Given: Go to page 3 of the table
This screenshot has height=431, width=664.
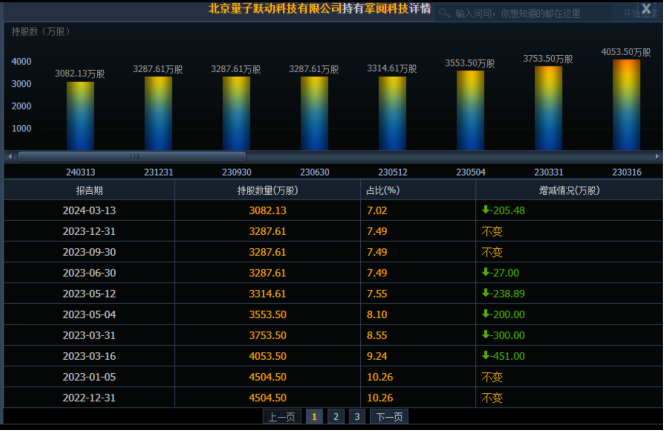Looking at the screenshot, I should click(357, 416).
